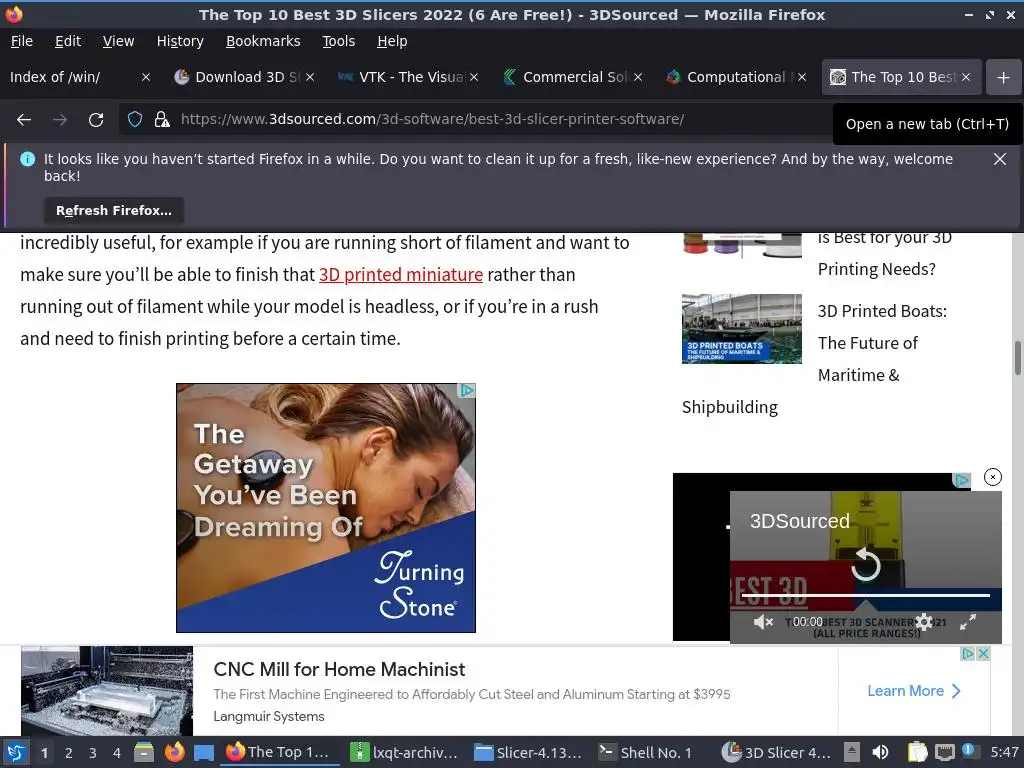Screen dimensions: 1024x768
Task: Show site security padlock information
Action: coord(162,120)
